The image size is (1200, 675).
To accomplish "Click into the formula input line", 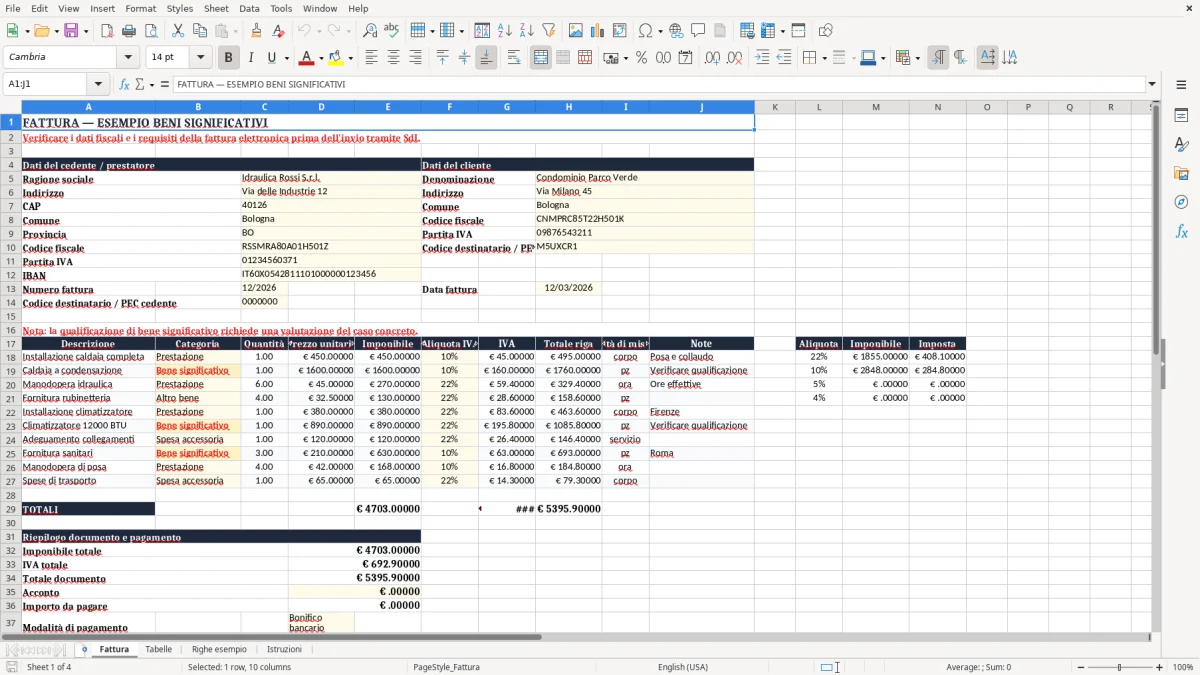I will 659,84.
